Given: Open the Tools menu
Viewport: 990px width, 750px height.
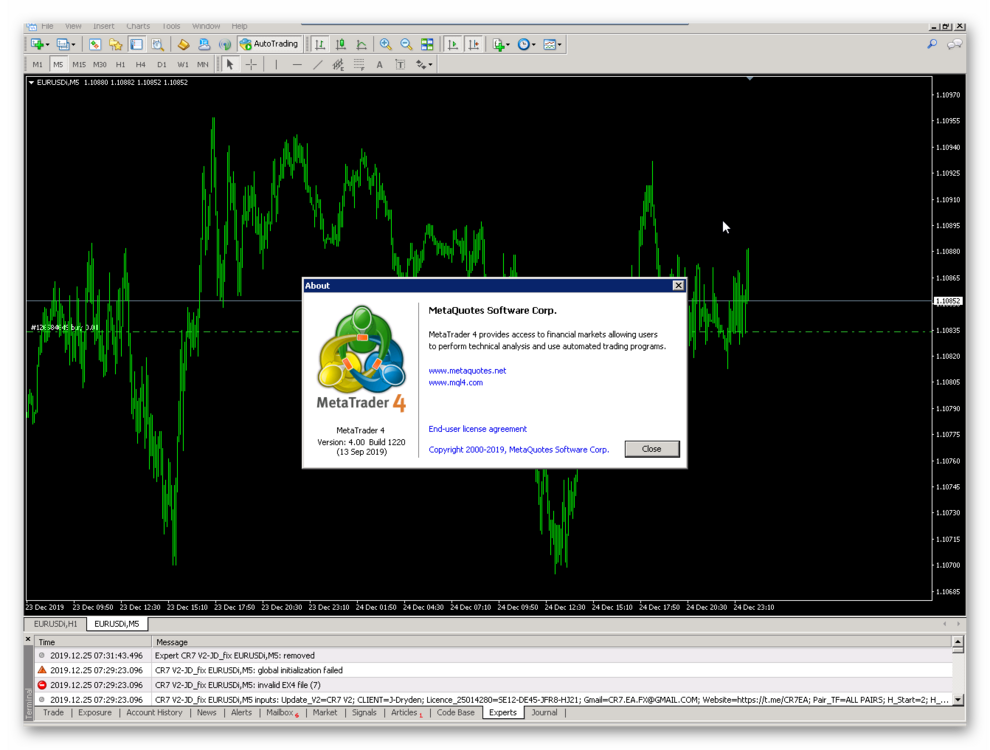Looking at the screenshot, I should click(x=171, y=26).
